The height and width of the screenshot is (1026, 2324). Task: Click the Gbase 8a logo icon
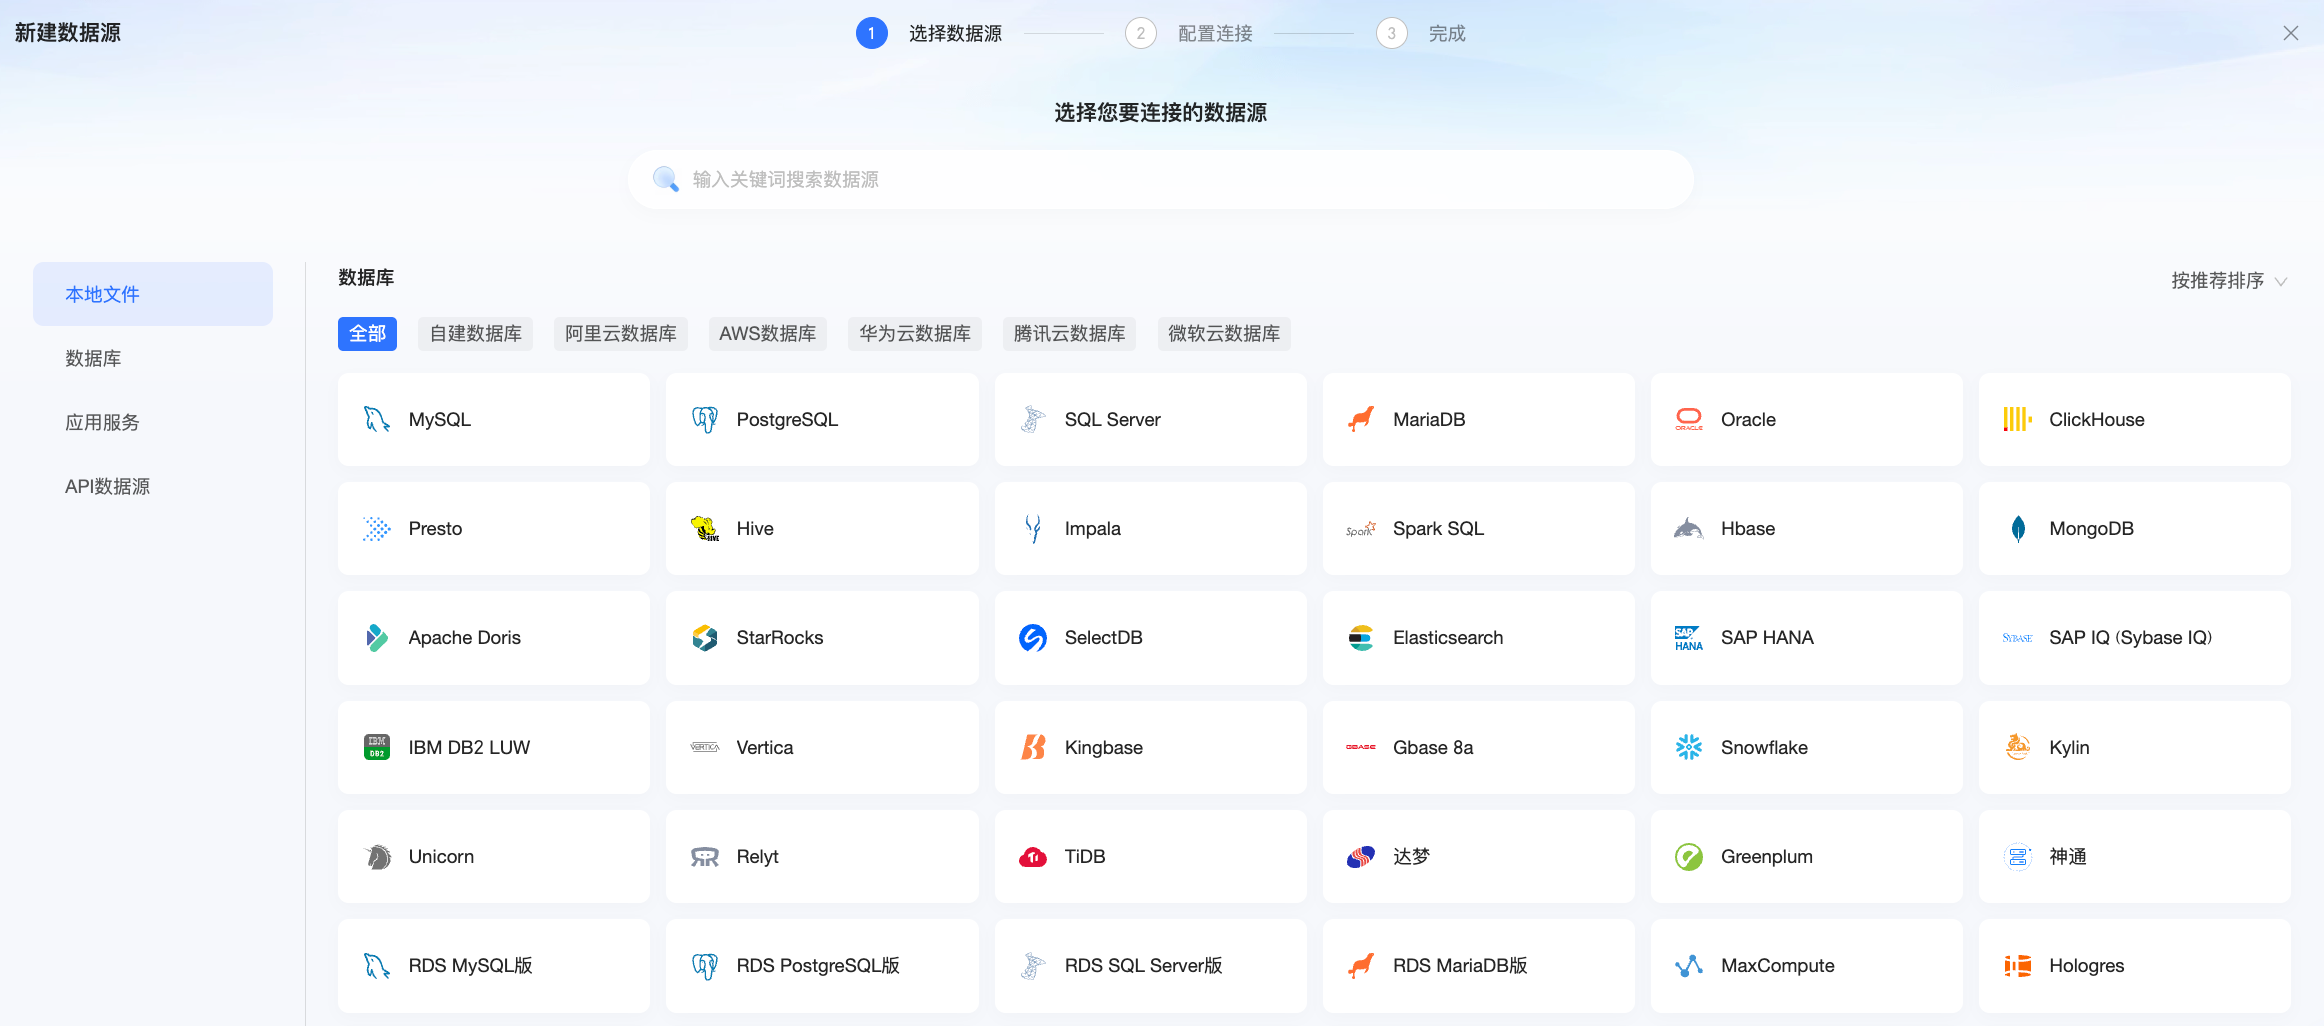[1361, 747]
